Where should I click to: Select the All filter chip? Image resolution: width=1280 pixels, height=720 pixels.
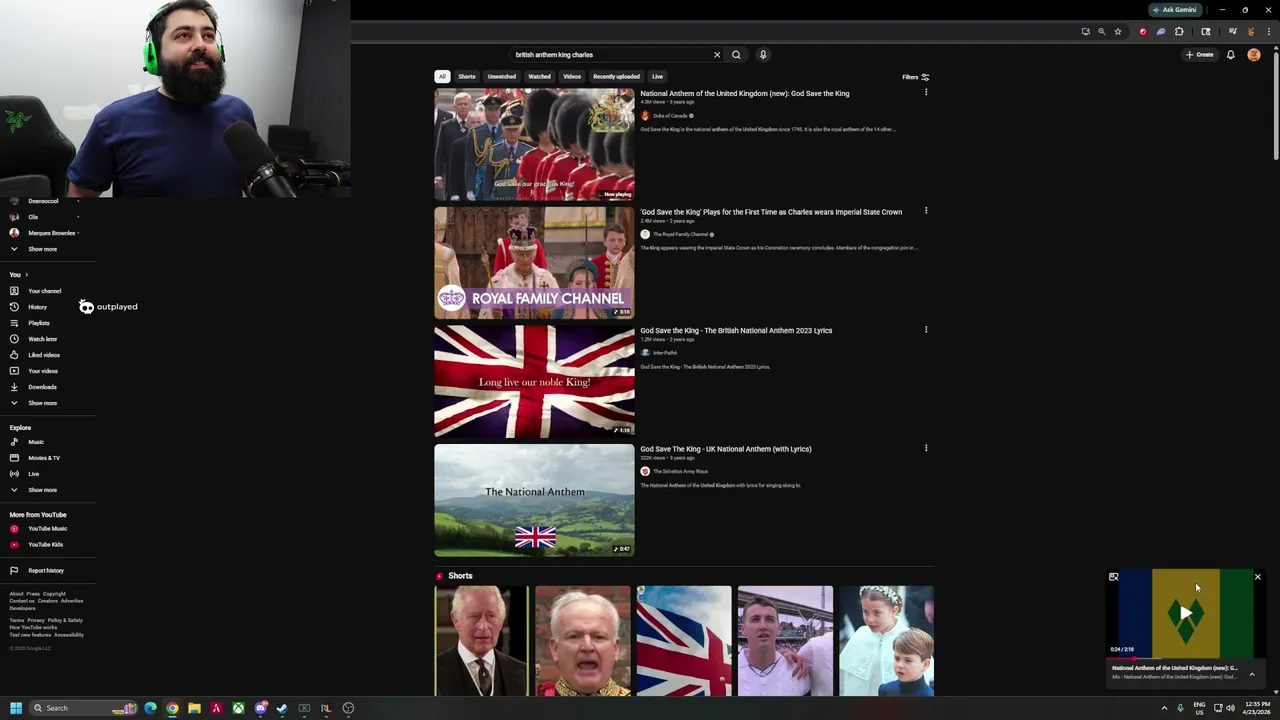pos(442,76)
